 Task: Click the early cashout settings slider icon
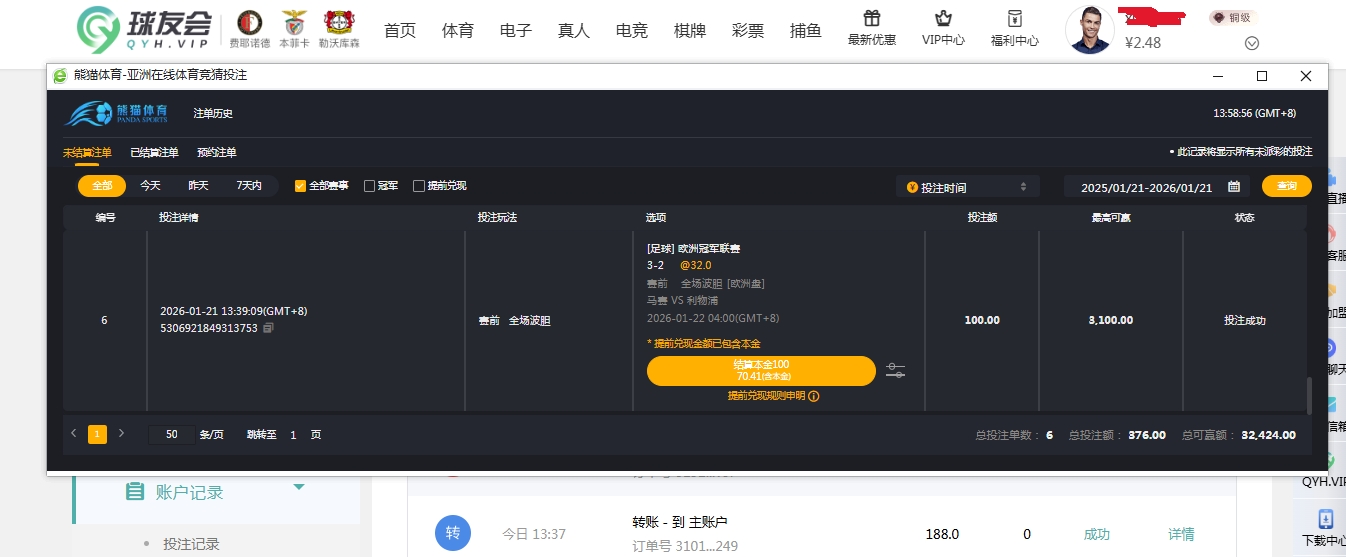click(x=895, y=371)
